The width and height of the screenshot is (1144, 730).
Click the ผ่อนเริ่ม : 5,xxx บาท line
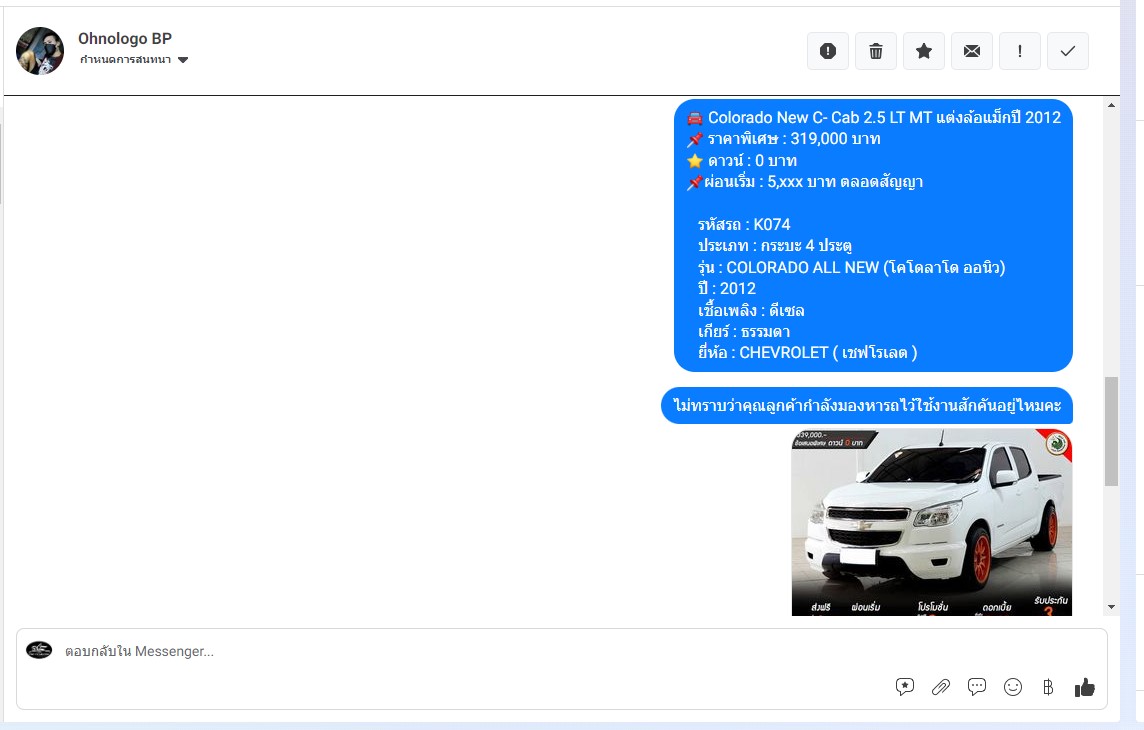805,182
